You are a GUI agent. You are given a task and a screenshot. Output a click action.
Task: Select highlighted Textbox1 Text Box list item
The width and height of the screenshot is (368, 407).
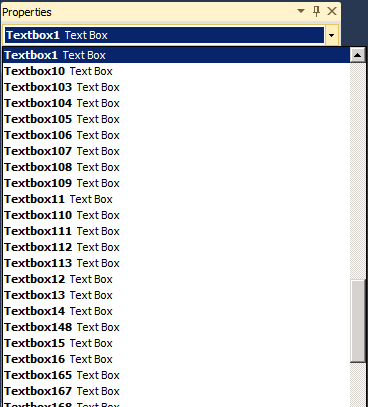point(176,55)
